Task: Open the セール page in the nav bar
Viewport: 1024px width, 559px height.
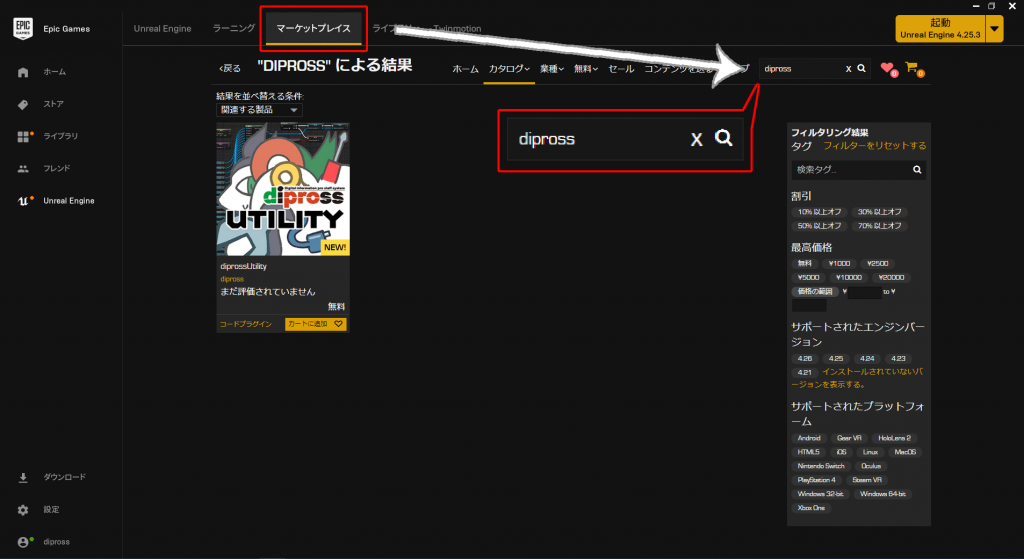Action: tap(621, 69)
